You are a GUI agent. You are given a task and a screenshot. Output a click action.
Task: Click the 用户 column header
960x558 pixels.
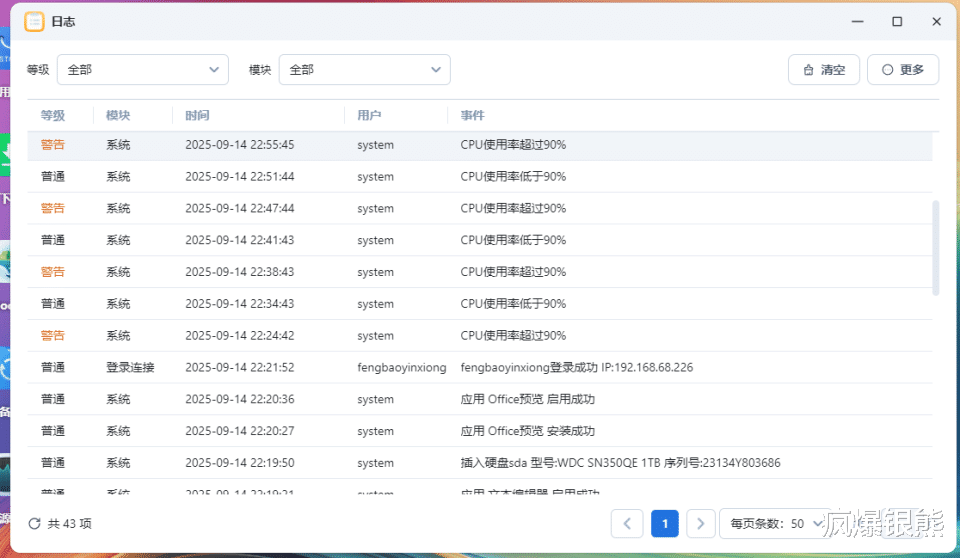click(x=369, y=115)
